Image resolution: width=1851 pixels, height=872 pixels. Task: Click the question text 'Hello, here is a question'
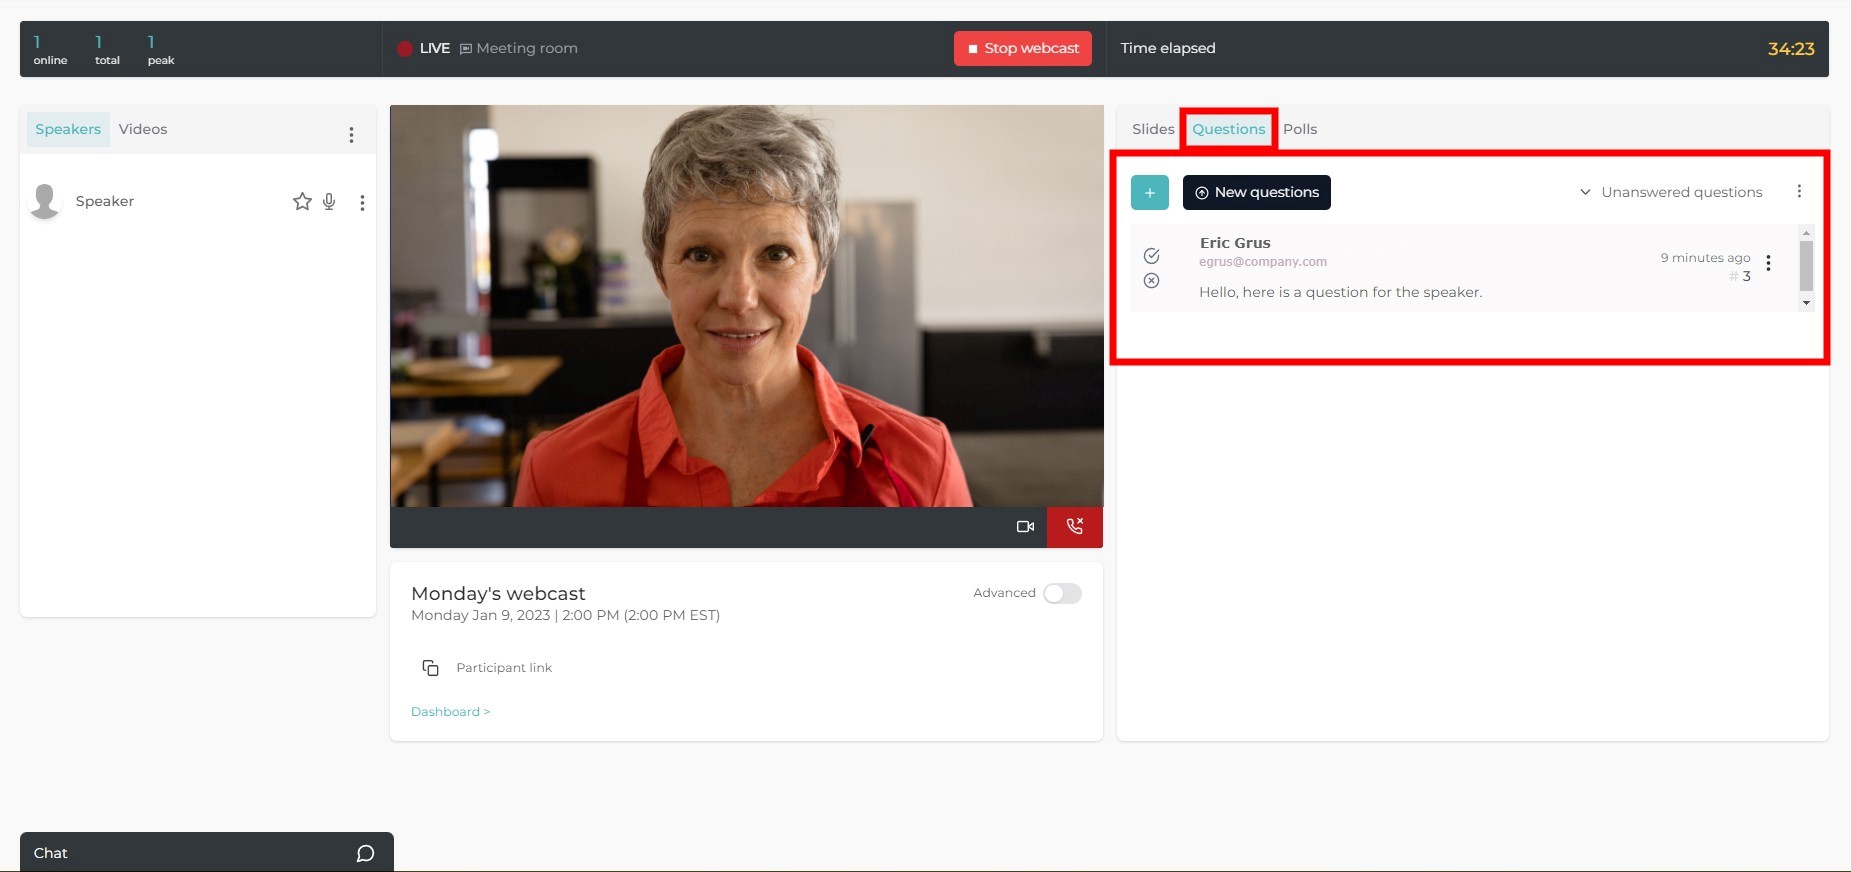click(x=1341, y=292)
